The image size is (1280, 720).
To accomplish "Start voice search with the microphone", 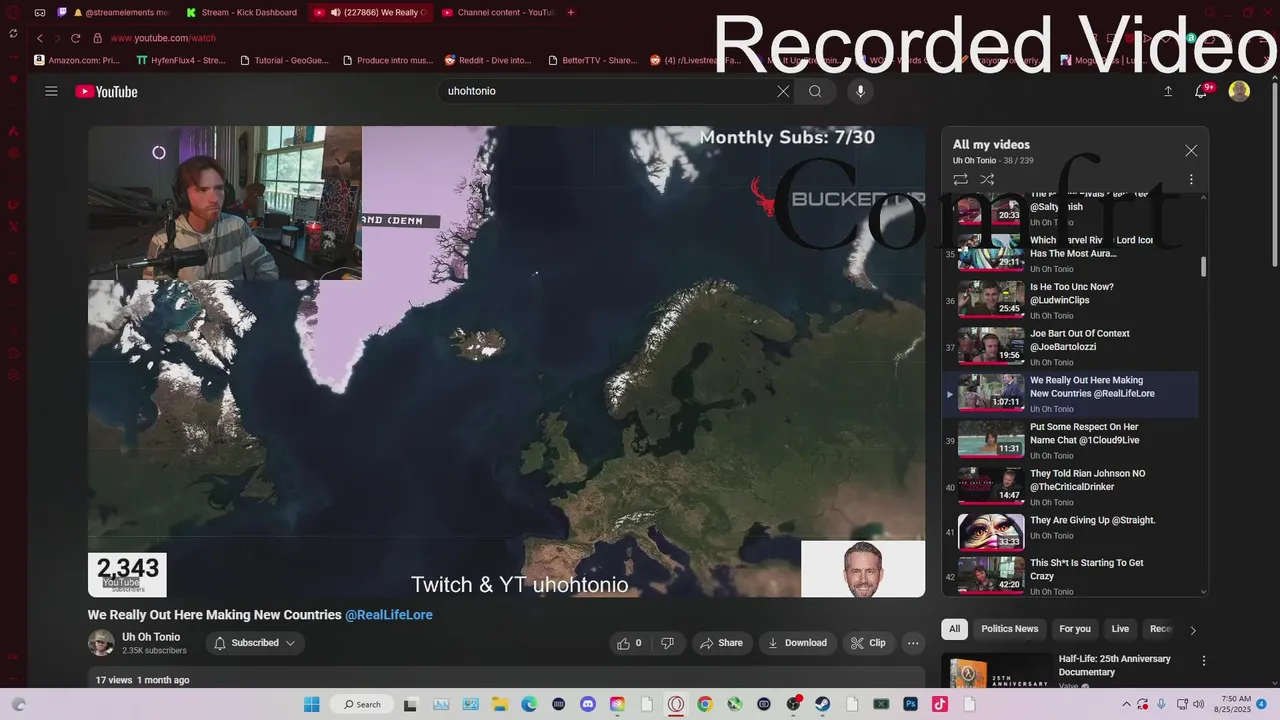I will point(860,91).
